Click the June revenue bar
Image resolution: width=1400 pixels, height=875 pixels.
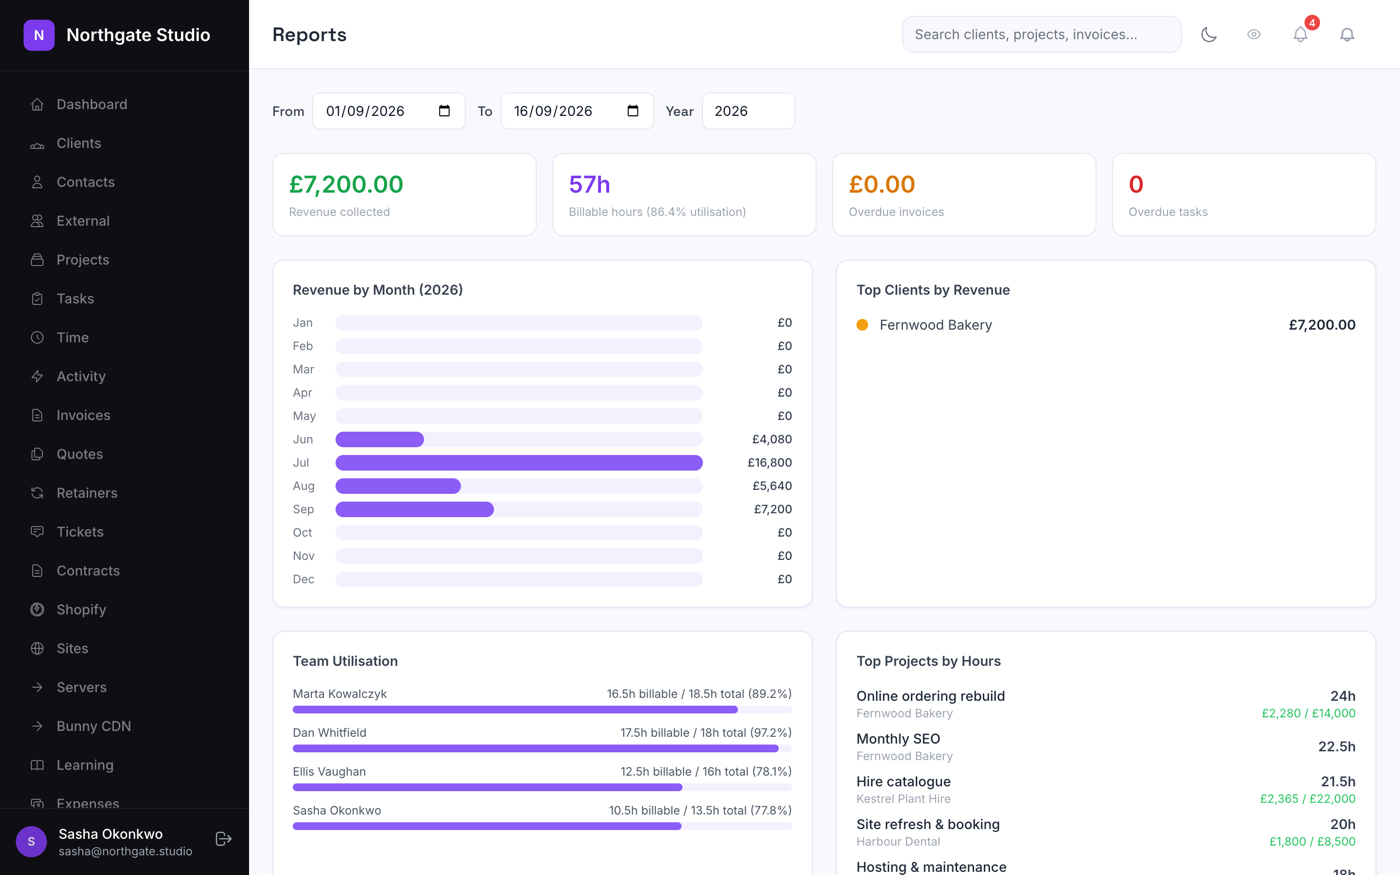pos(380,440)
